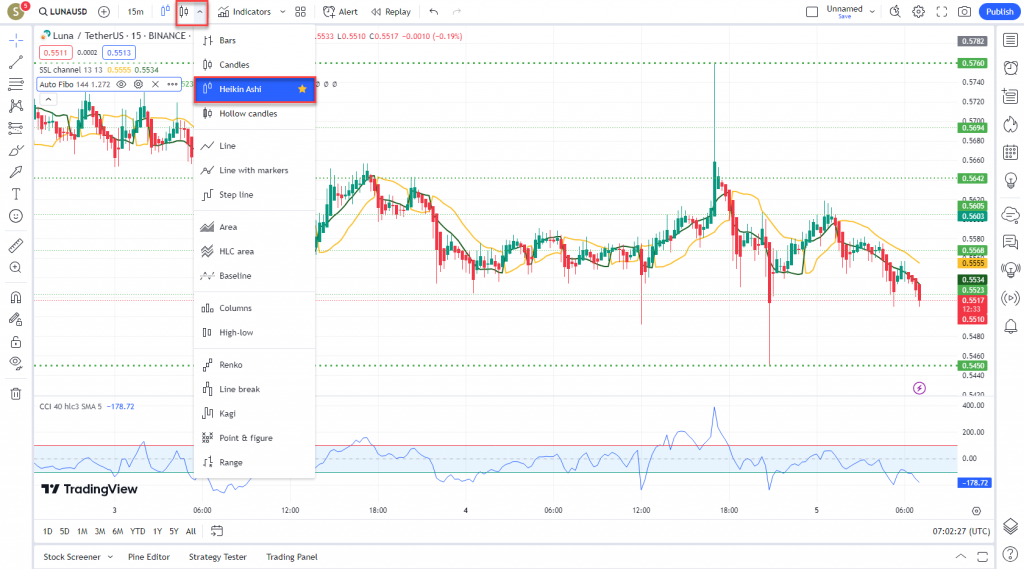Open the help center question icon

(x=1010, y=555)
